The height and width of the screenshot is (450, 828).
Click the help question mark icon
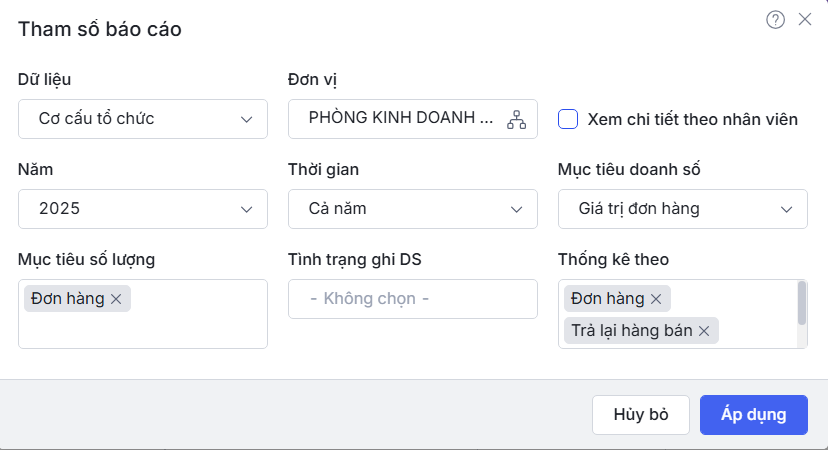click(x=775, y=20)
